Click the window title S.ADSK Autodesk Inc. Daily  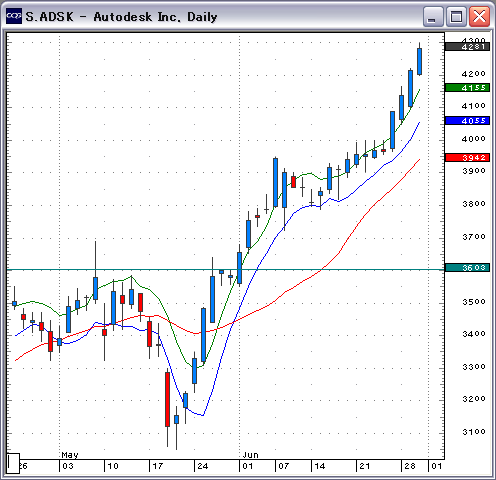pos(121,17)
